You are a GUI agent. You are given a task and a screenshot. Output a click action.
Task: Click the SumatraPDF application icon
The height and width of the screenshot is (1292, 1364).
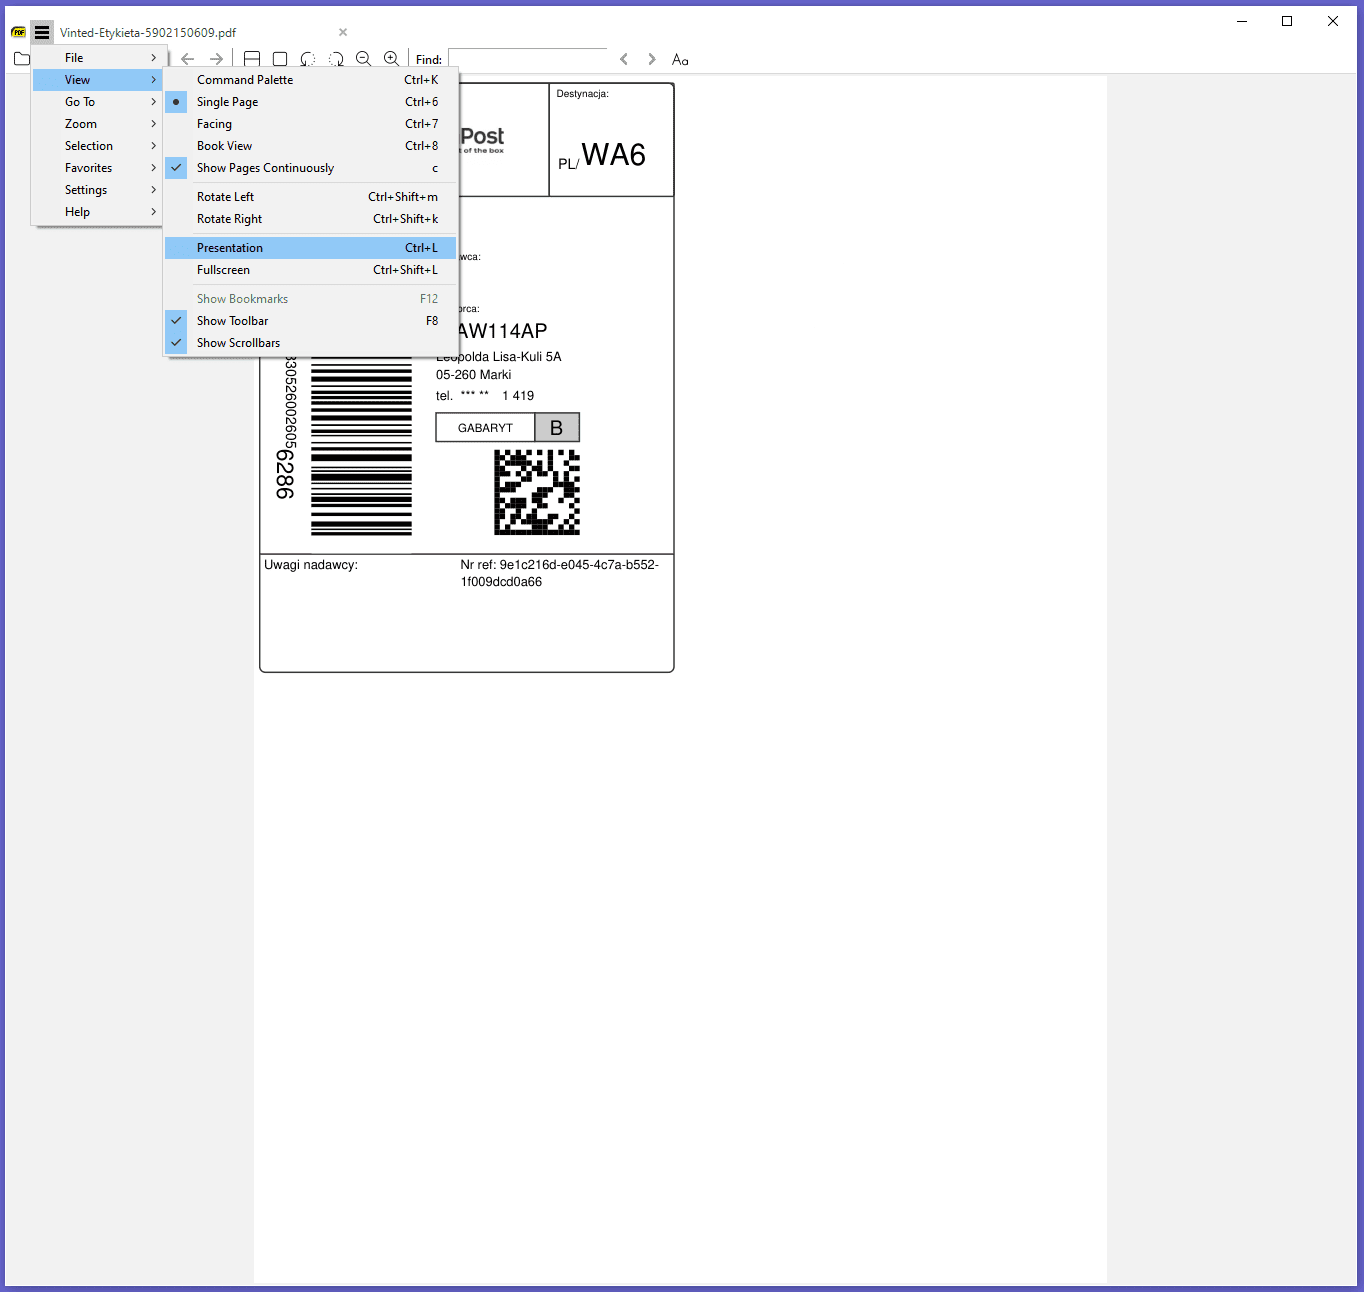pos(18,32)
